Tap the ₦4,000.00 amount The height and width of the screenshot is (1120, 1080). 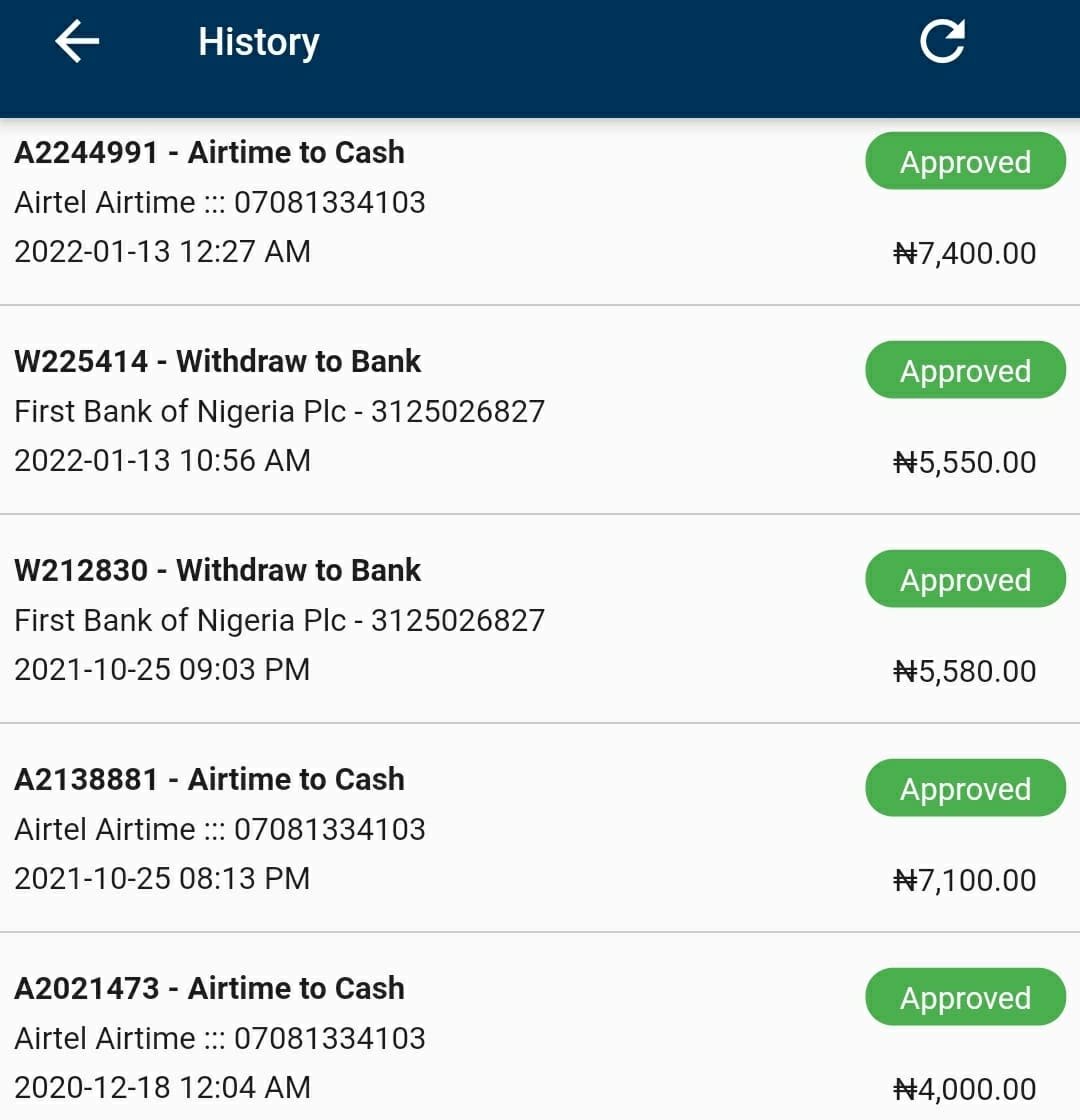coord(964,1090)
